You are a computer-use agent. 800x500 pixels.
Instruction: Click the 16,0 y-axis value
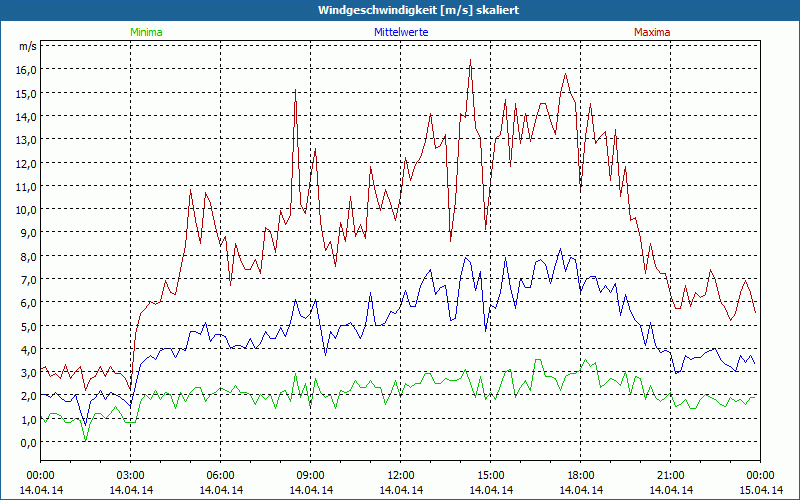click(x=28, y=70)
